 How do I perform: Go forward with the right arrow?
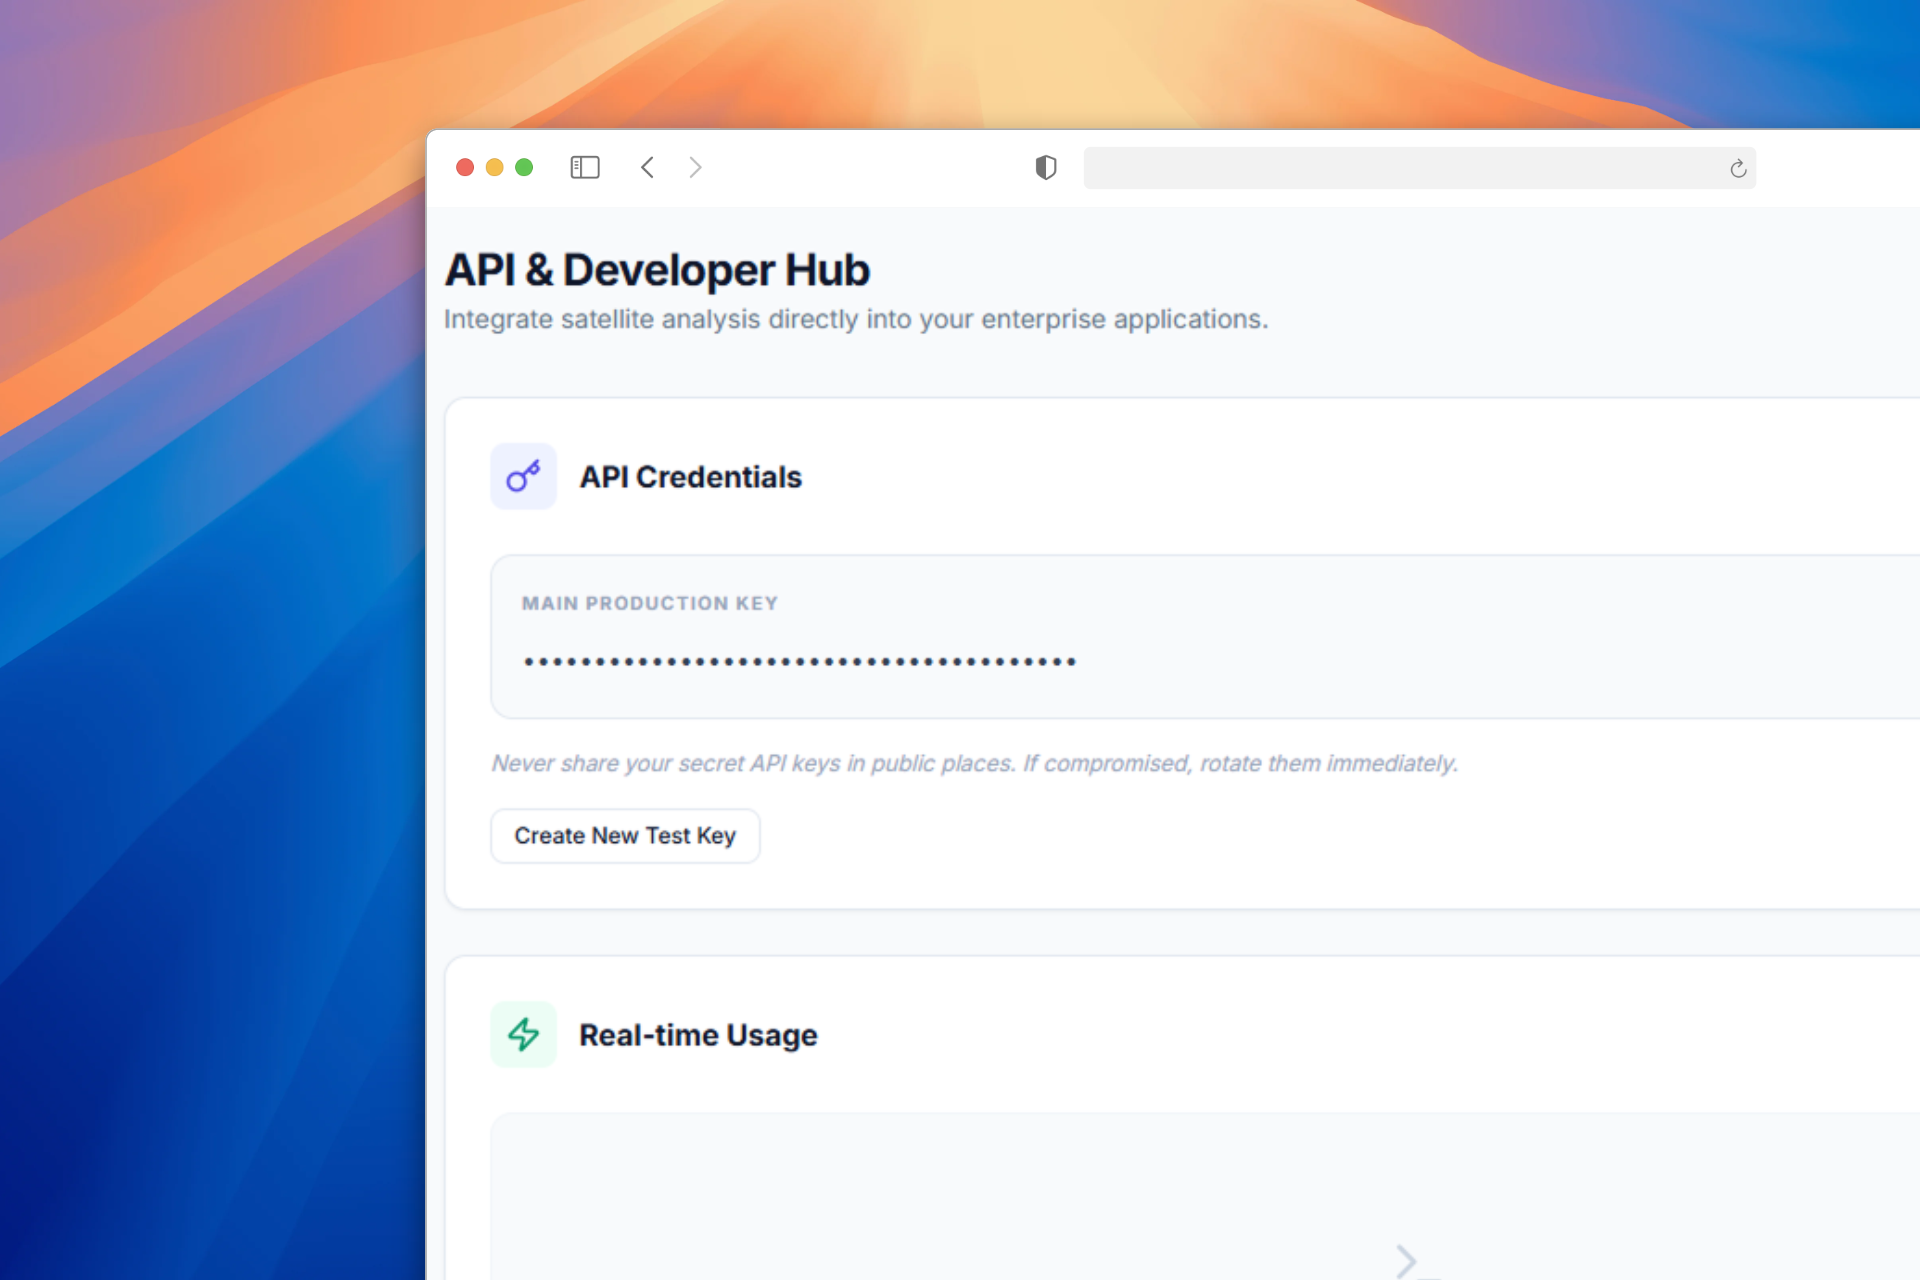click(x=695, y=168)
